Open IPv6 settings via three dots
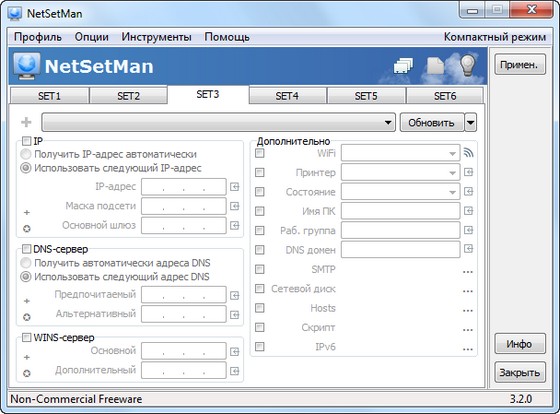 (468, 349)
